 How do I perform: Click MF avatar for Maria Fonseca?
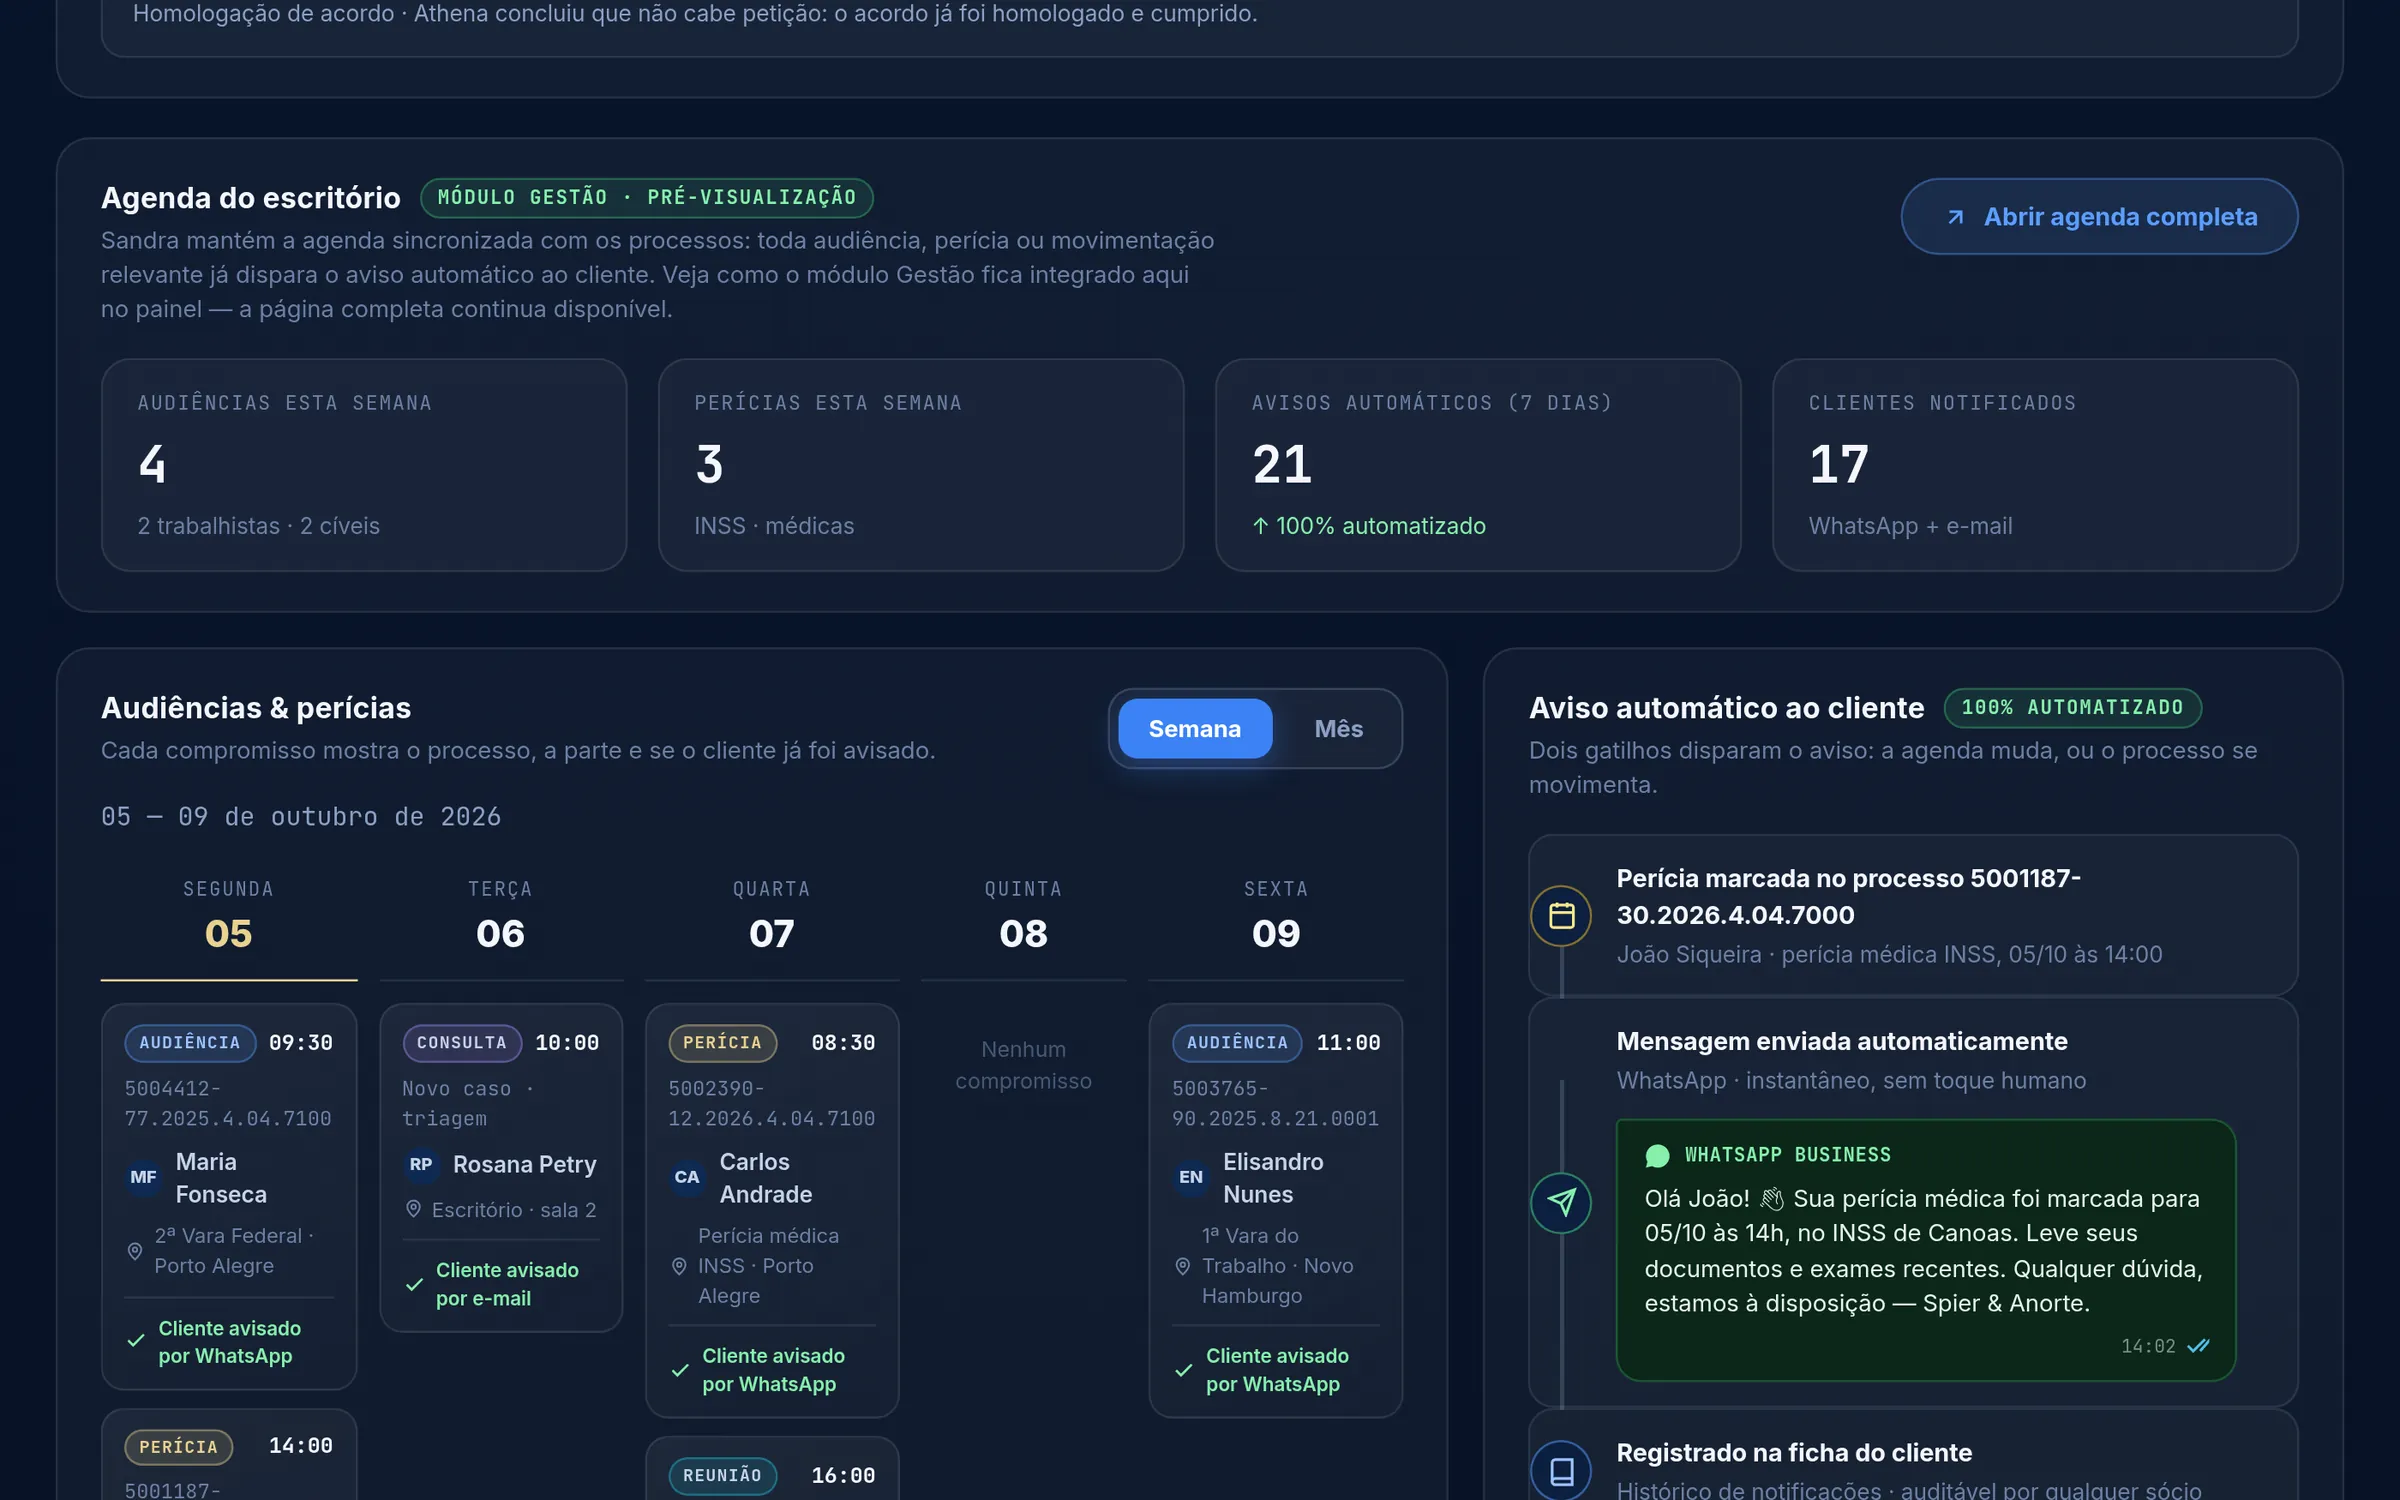(143, 1177)
